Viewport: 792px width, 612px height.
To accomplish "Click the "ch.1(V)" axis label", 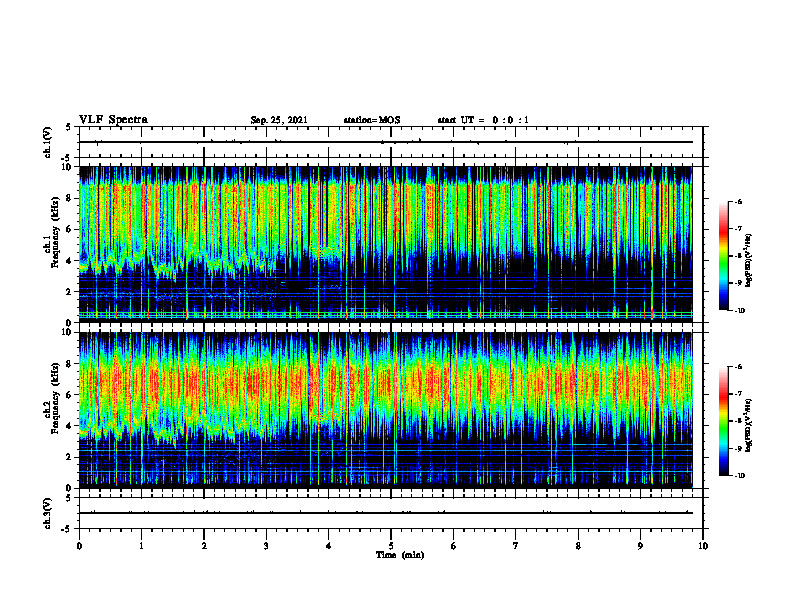I will pos(48,142).
